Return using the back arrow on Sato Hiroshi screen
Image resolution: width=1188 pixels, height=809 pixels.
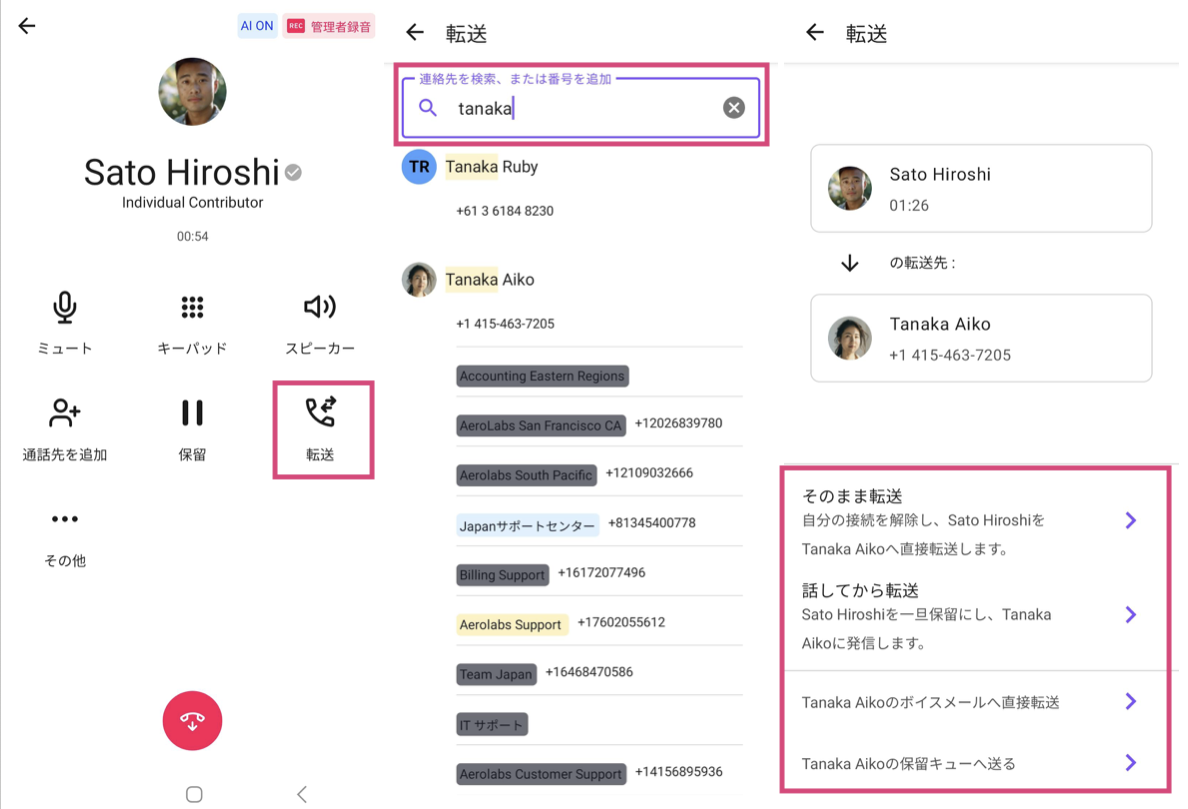(26, 25)
